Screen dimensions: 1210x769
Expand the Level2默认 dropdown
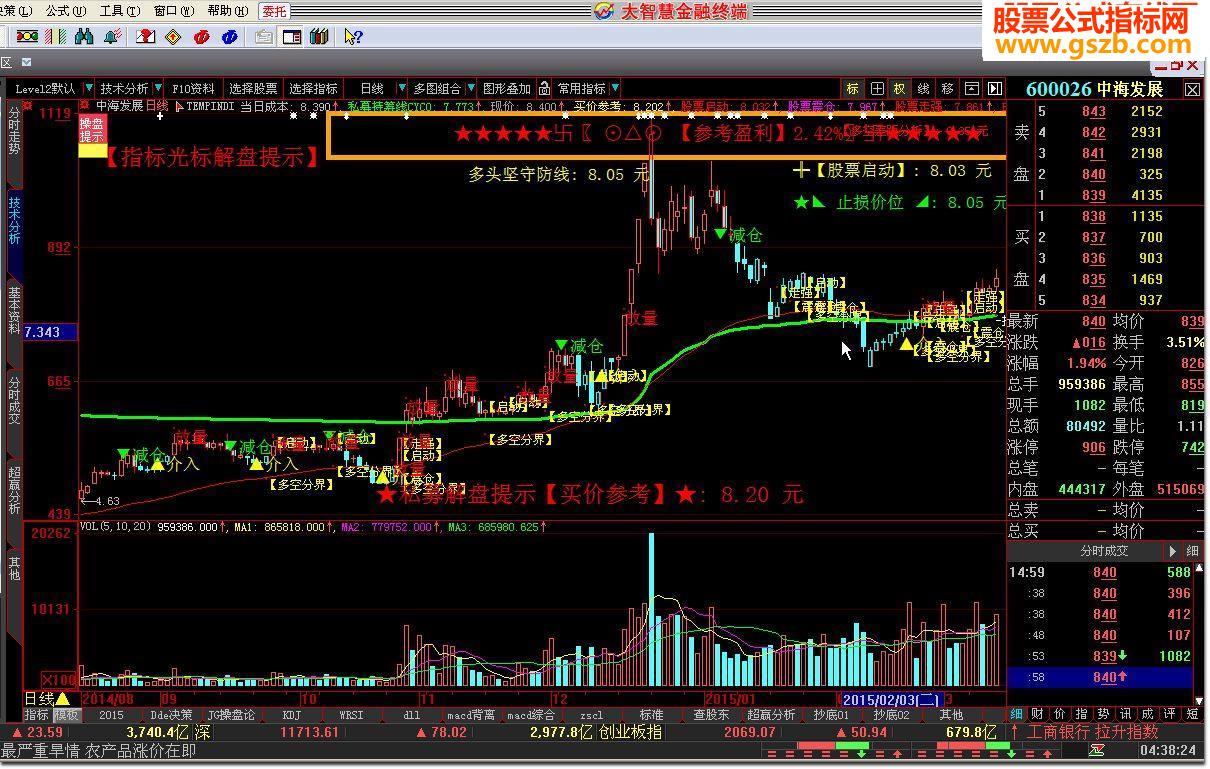88,88
